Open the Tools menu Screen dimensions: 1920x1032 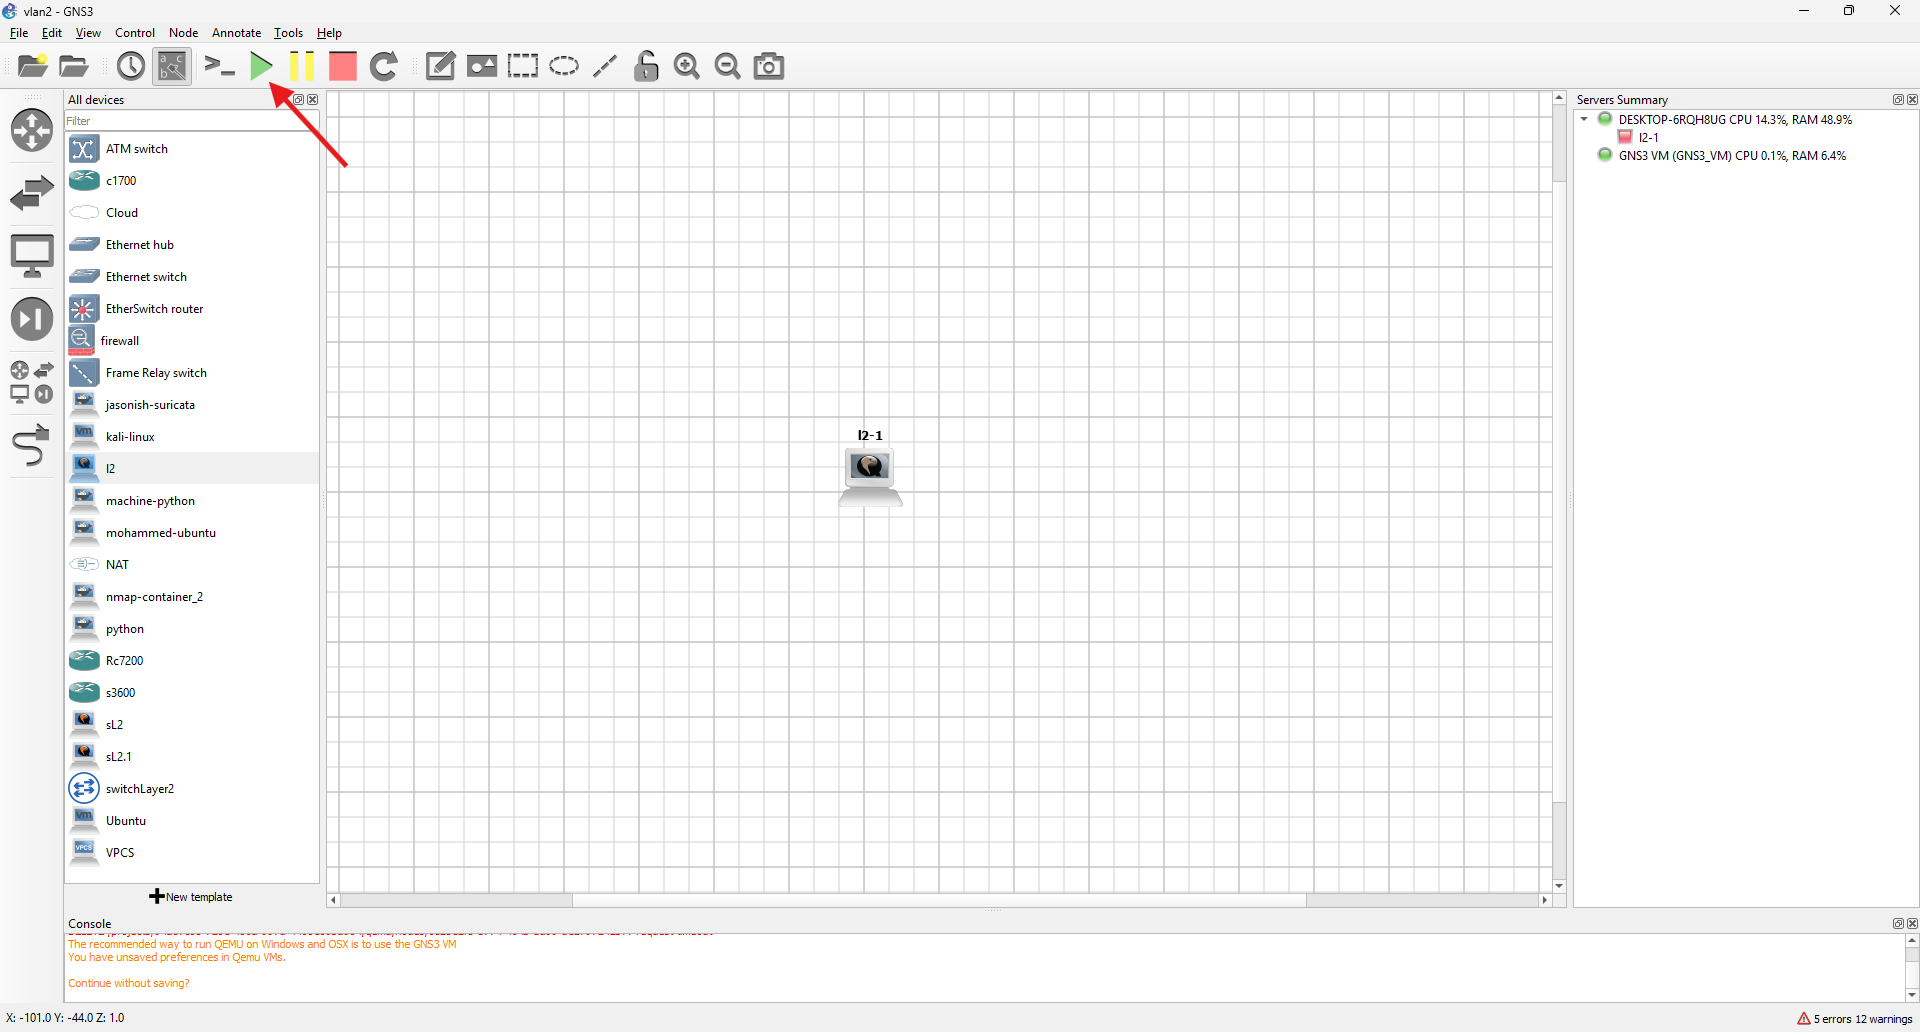(x=288, y=33)
